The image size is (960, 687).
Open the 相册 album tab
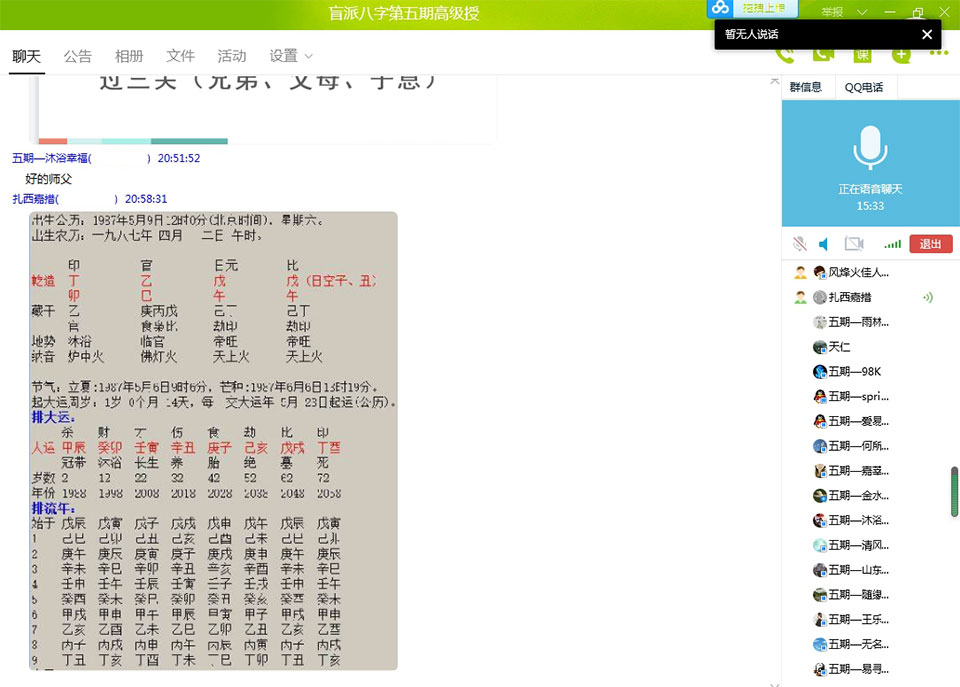tap(129, 56)
